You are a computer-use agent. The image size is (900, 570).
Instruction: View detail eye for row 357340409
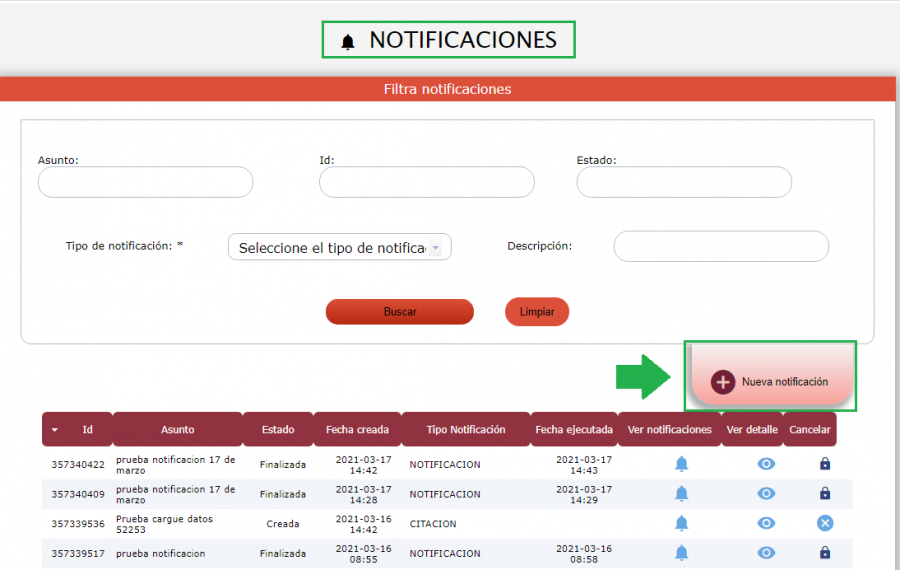coord(766,493)
